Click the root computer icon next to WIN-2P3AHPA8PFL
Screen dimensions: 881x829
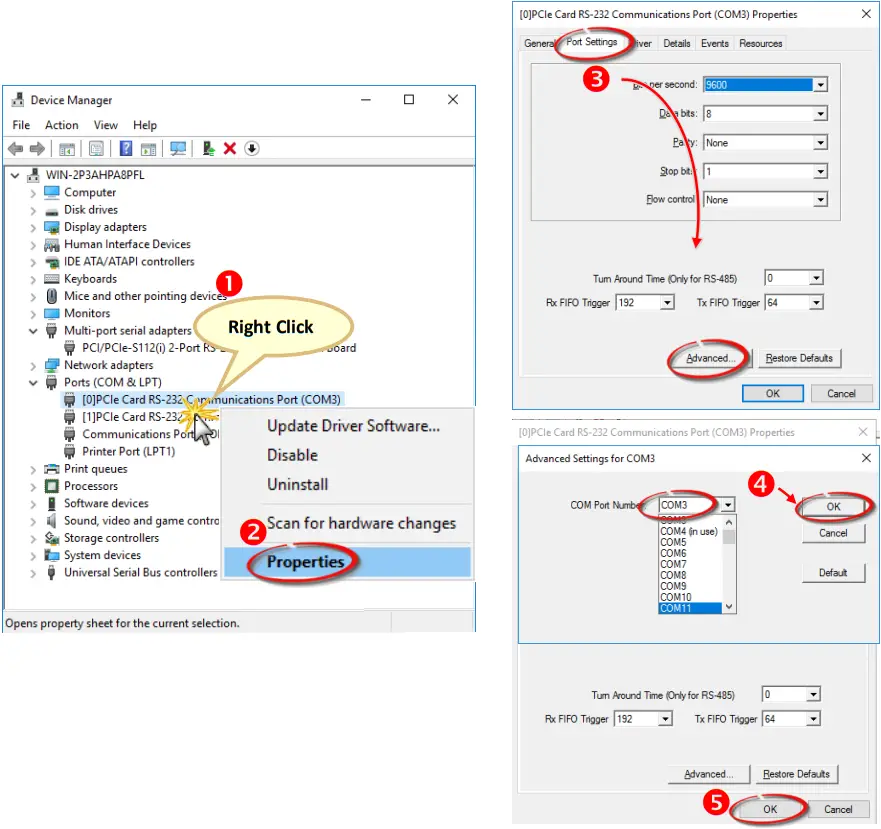[34, 175]
